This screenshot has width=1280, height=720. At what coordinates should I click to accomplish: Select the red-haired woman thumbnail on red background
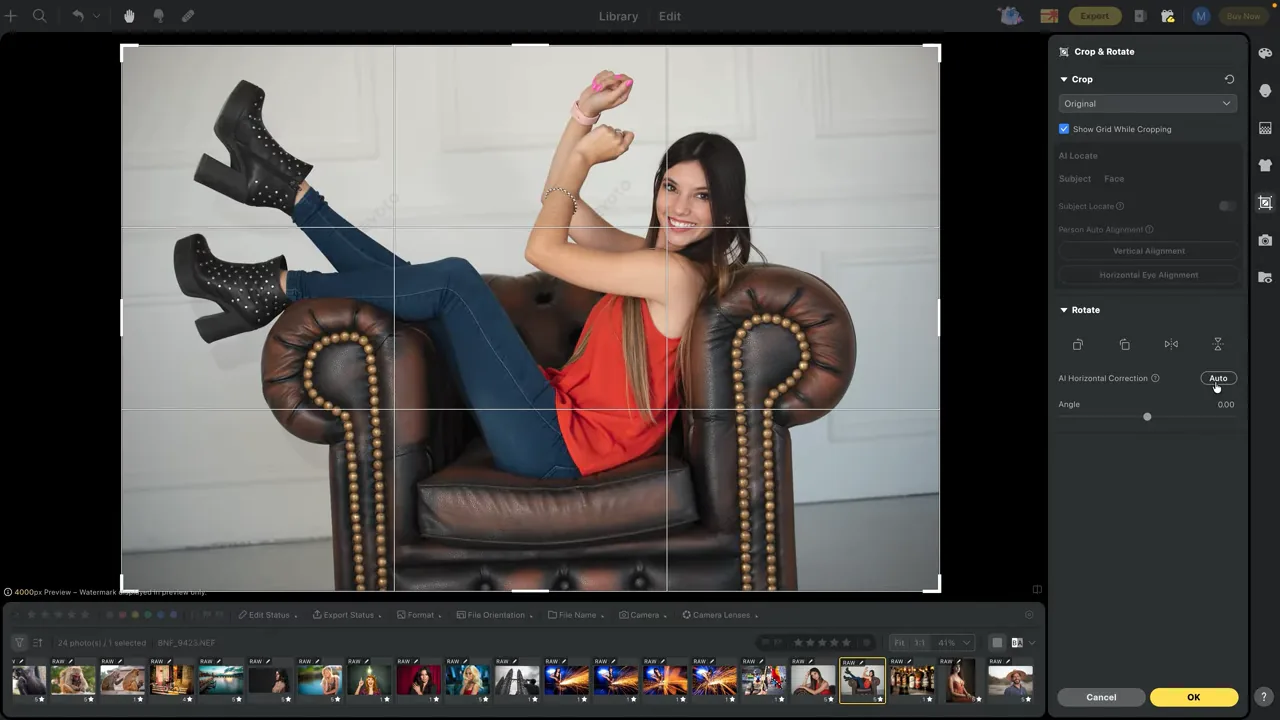pos(418,680)
